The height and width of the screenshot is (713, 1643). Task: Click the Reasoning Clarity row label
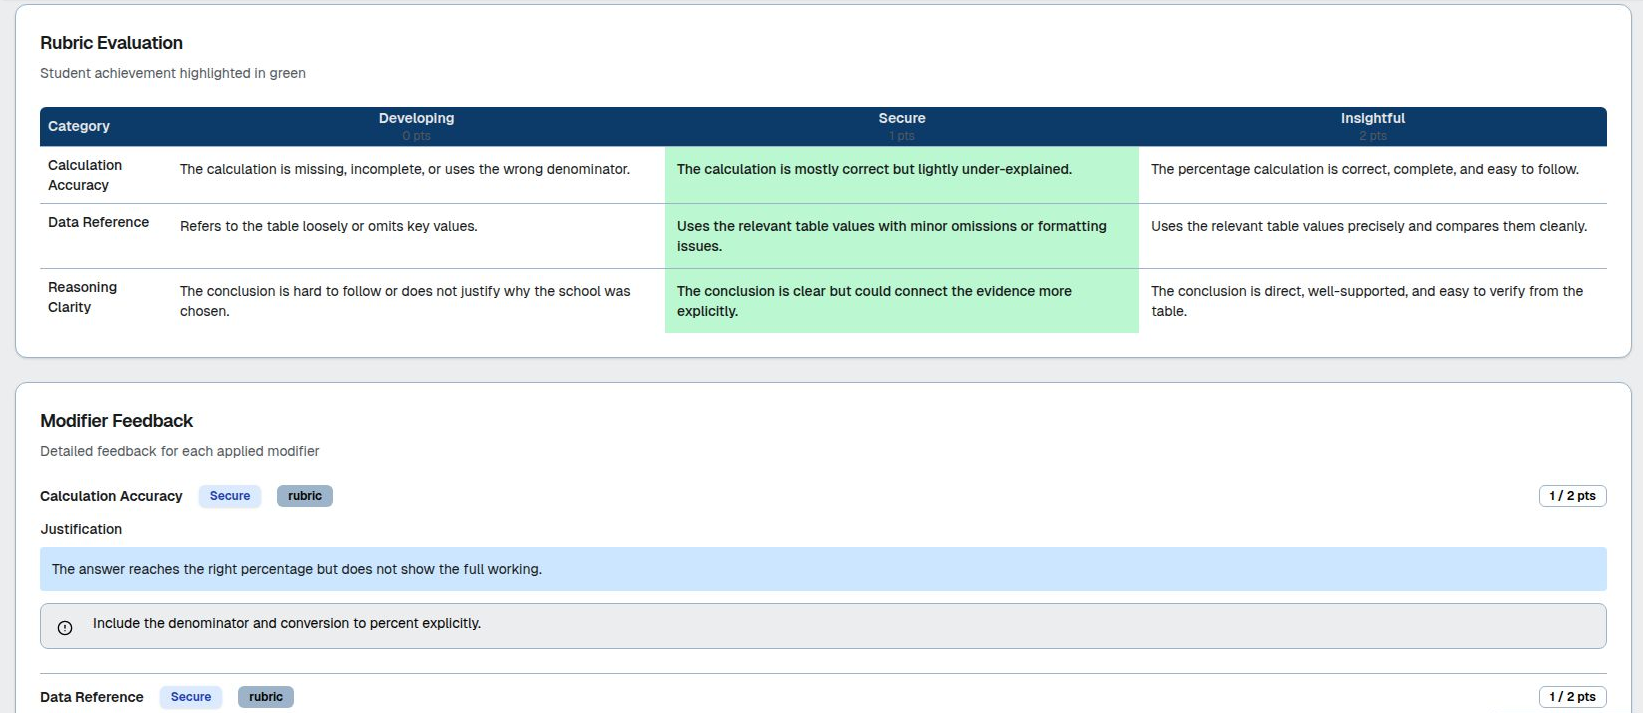tap(83, 297)
